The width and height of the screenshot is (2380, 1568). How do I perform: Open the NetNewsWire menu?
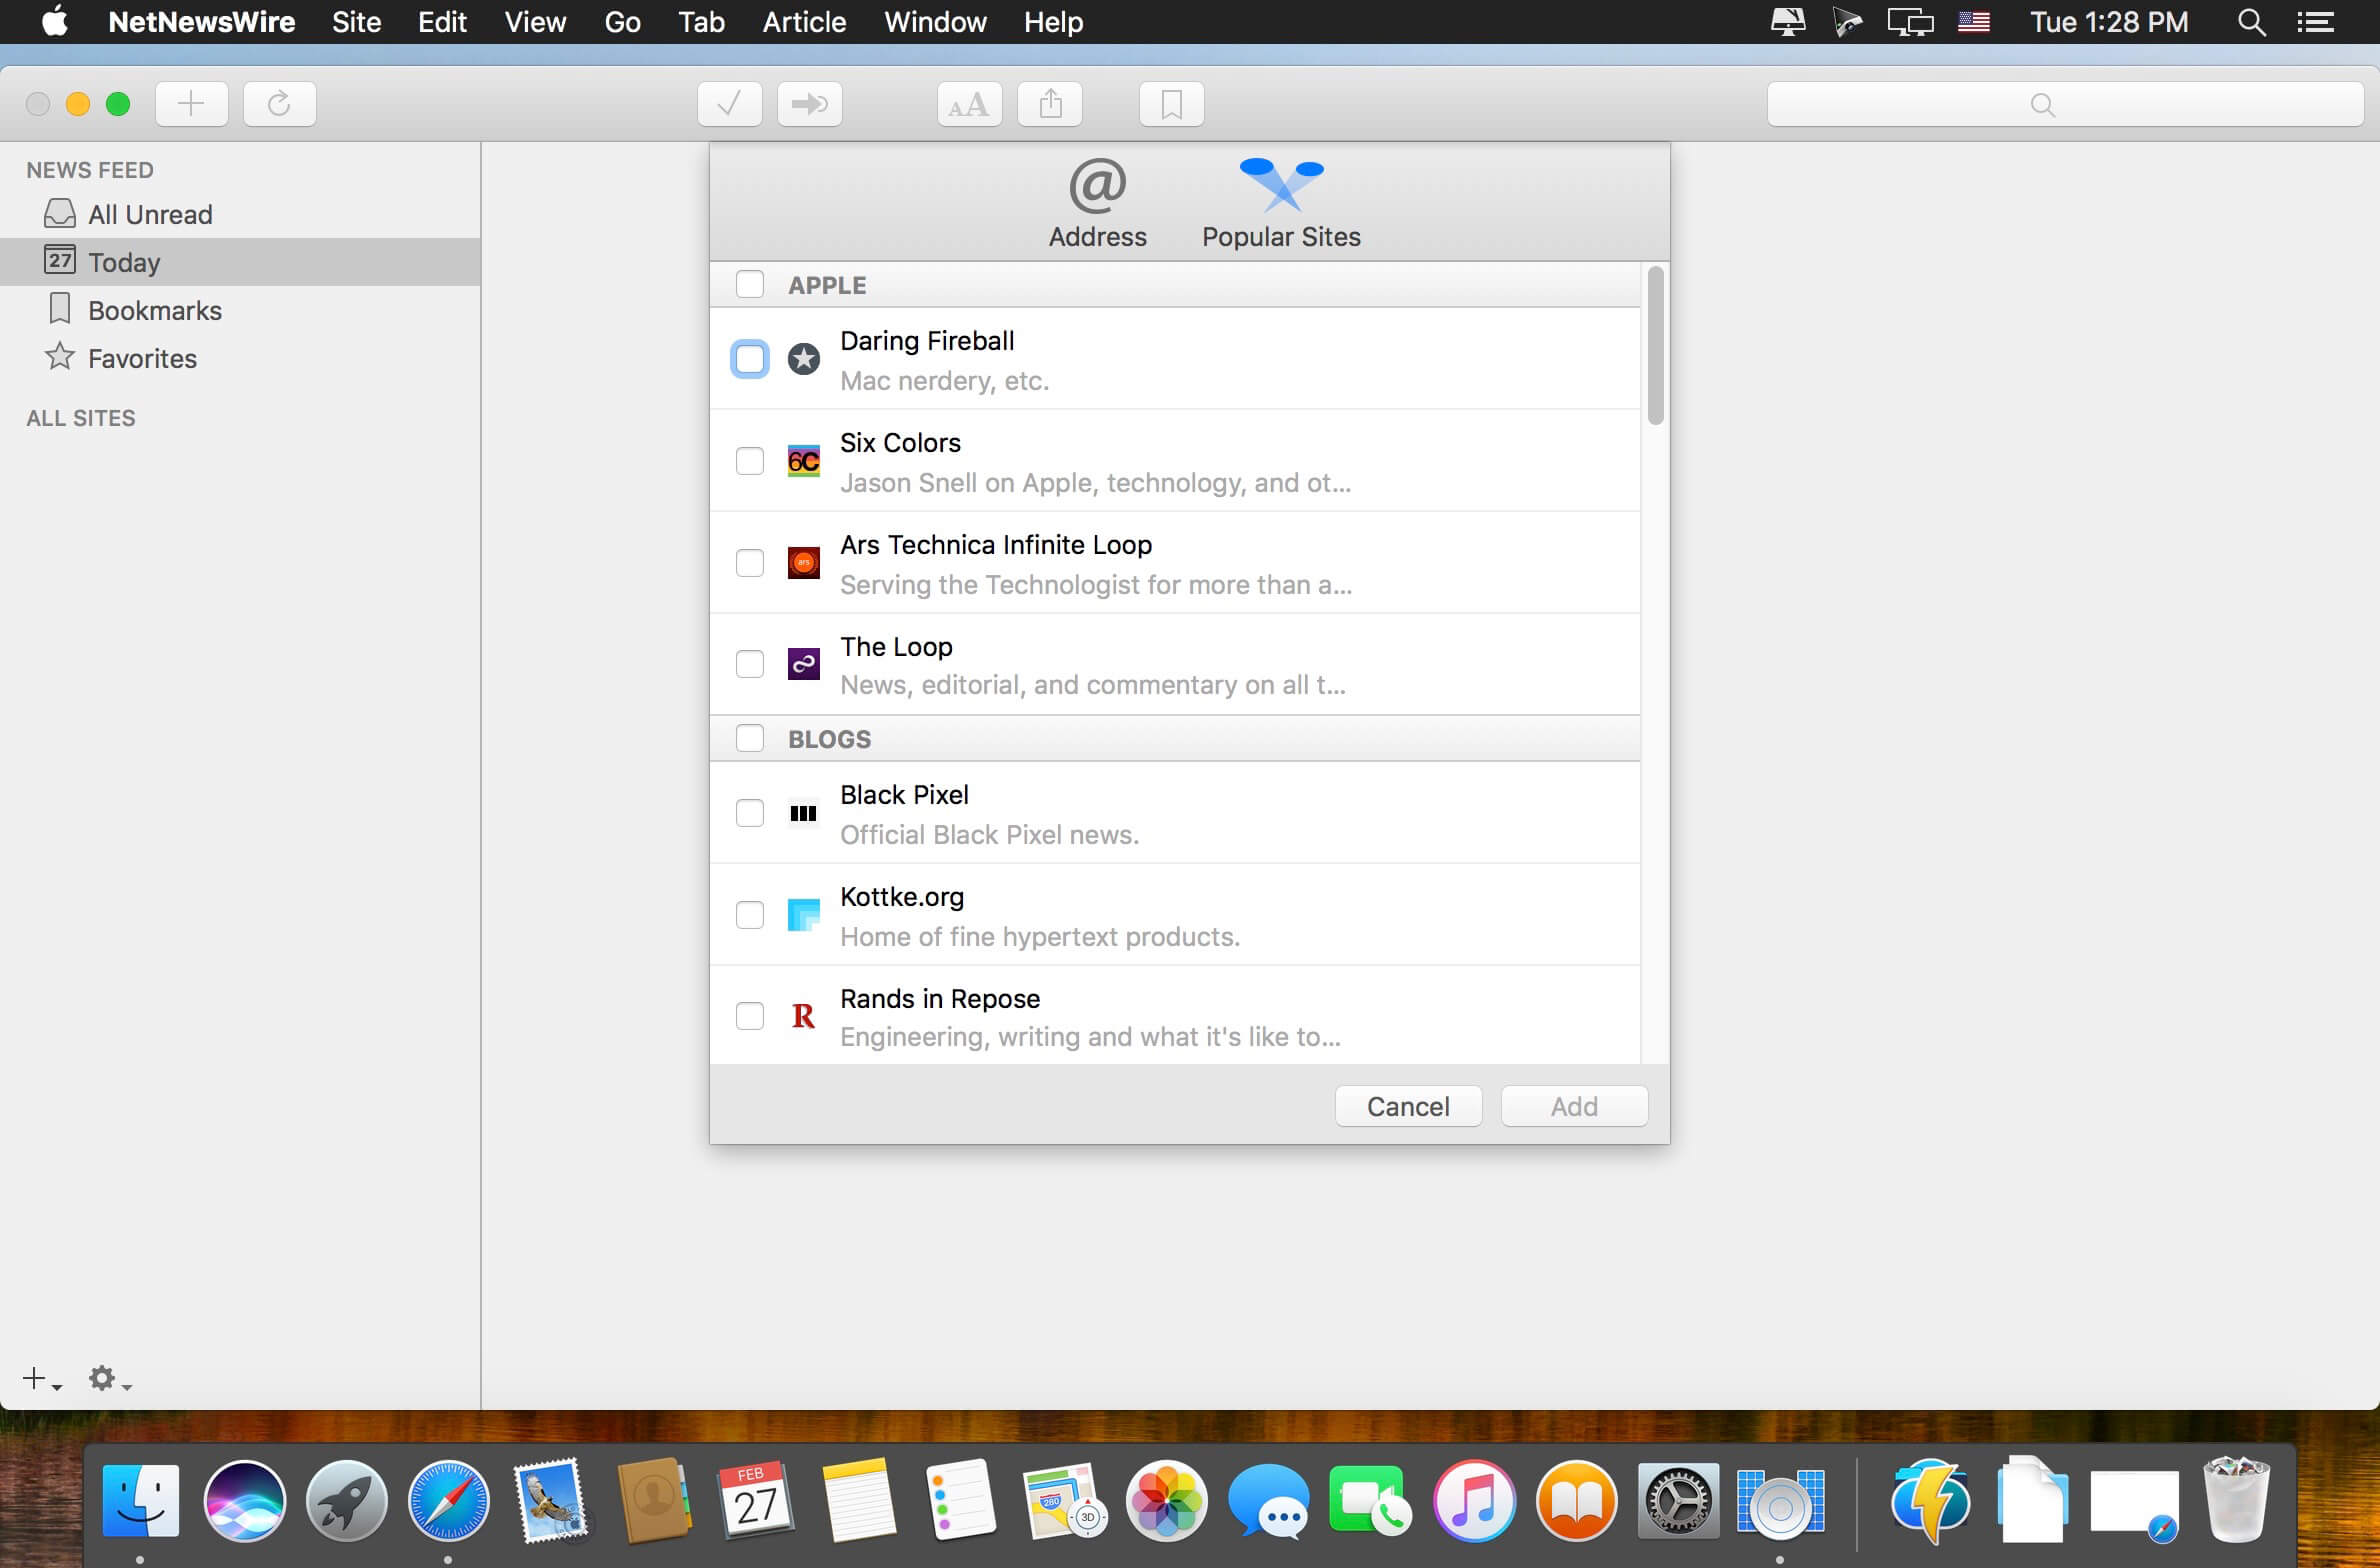click(202, 22)
